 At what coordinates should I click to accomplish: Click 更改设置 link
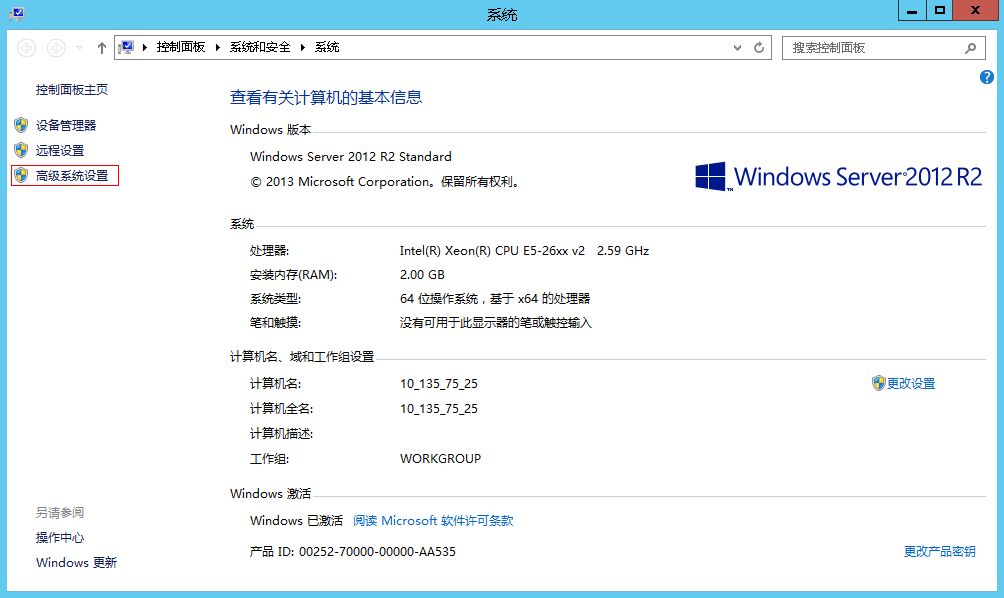pos(911,384)
